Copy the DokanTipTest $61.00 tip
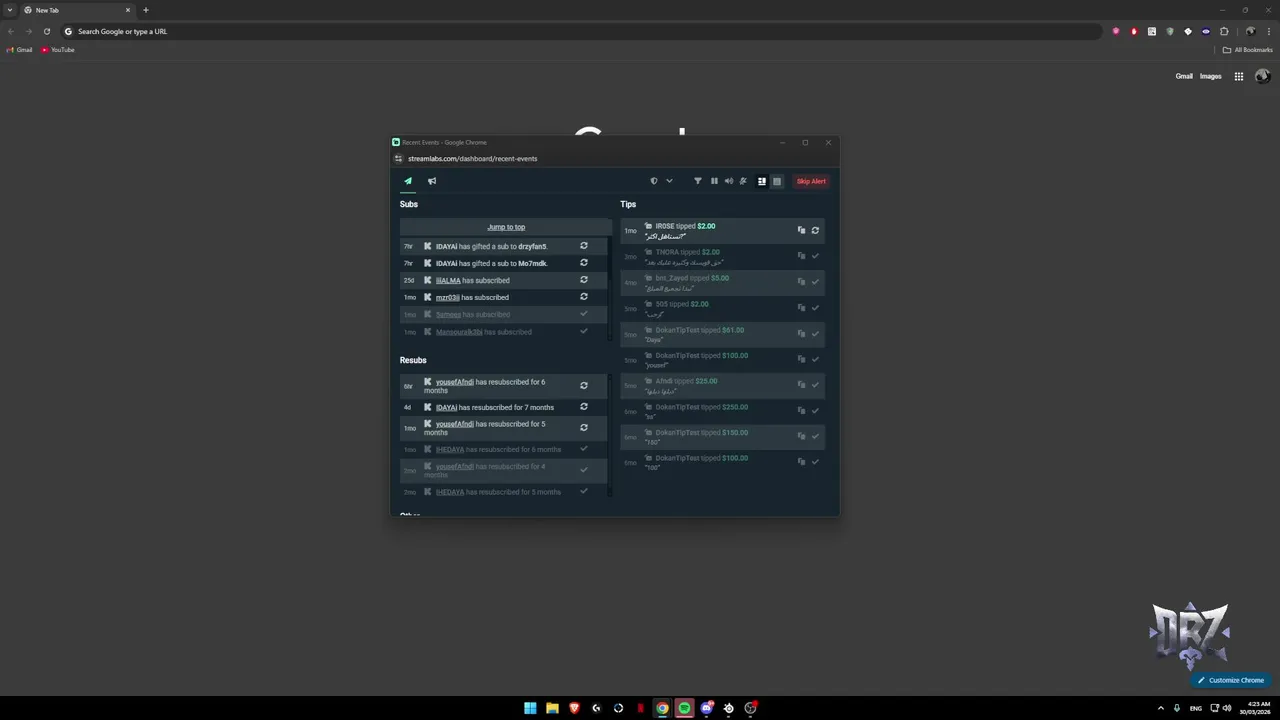 [801, 334]
